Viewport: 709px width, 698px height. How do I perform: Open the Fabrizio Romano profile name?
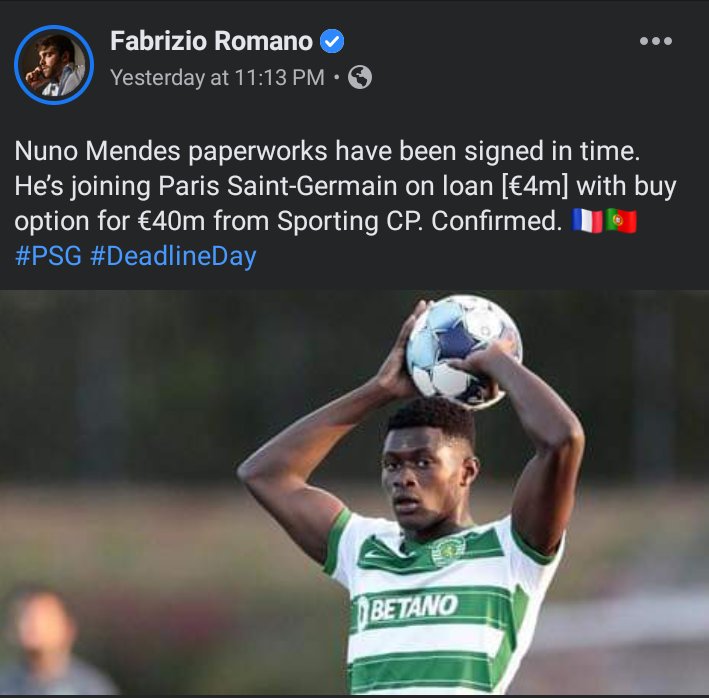click(211, 41)
